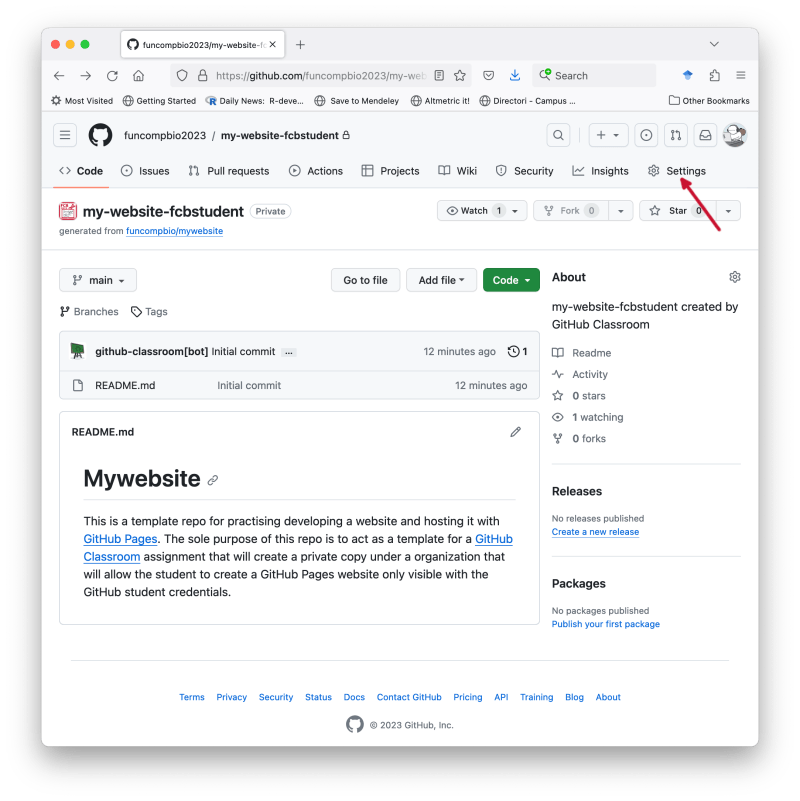The width and height of the screenshot is (800, 801).
Task: Expand the green Code dropdown
Action: coord(511,280)
